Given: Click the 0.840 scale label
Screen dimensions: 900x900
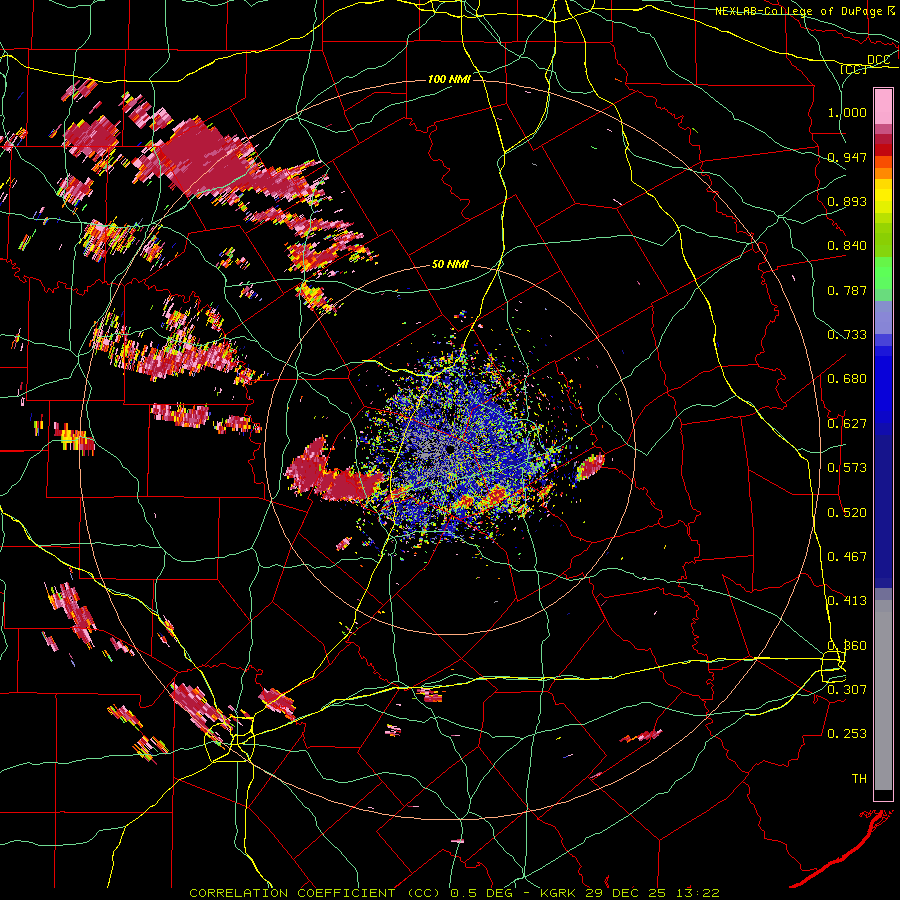Looking at the screenshot, I should click(847, 246).
